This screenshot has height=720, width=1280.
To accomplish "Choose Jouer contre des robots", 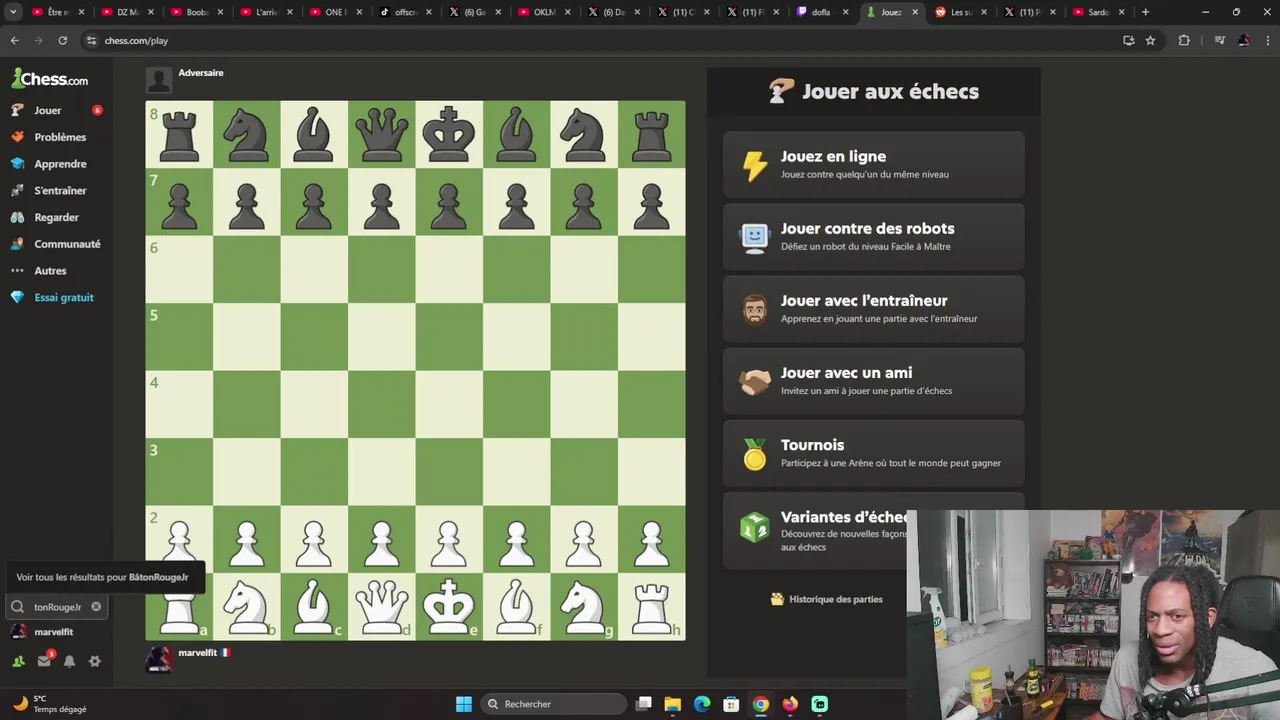I will click(x=874, y=237).
